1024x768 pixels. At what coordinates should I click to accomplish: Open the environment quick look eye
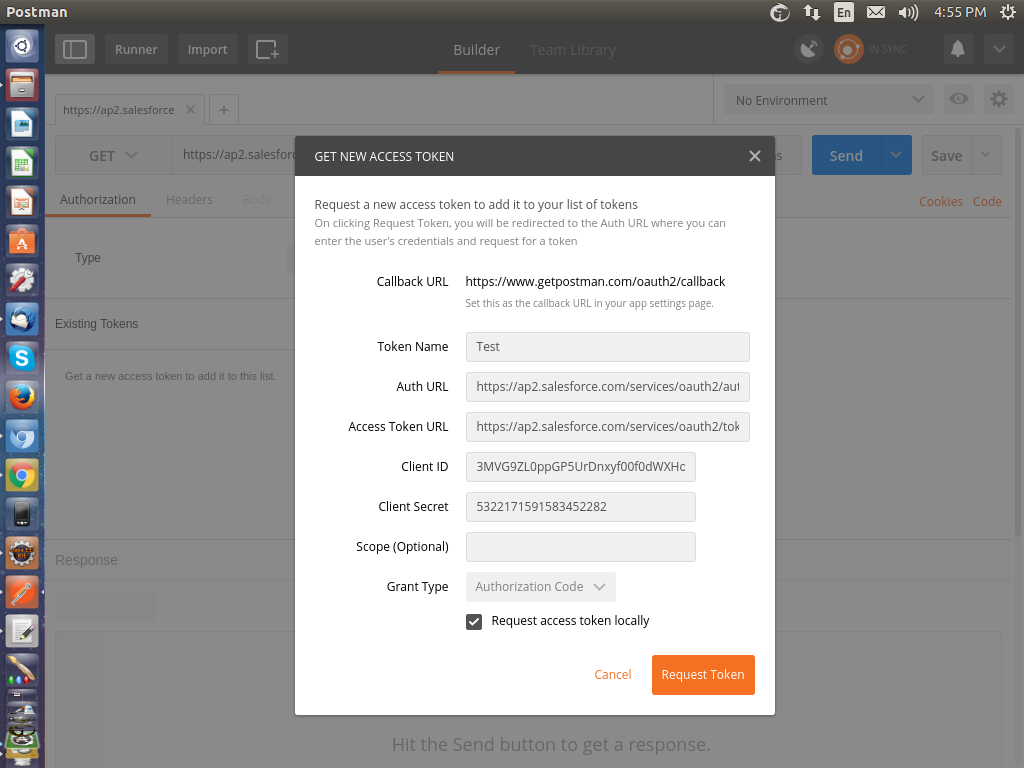pyautogui.click(x=959, y=99)
